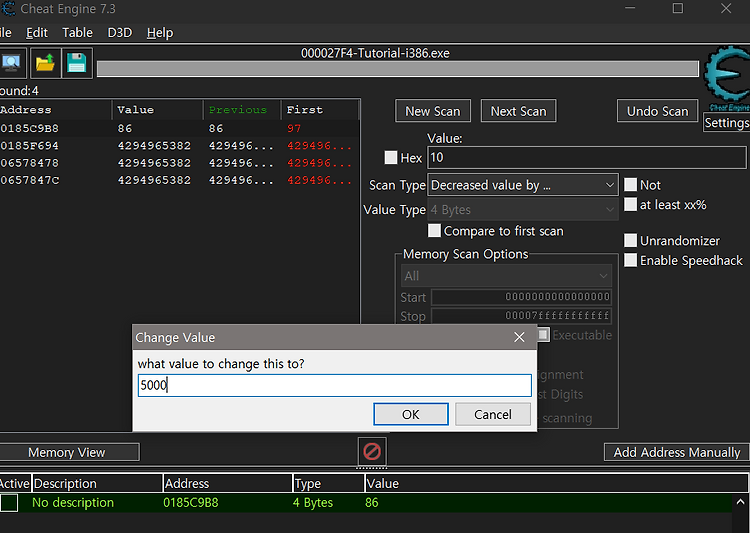Open the Table menu
The image size is (750, 533).
pyautogui.click(x=77, y=33)
